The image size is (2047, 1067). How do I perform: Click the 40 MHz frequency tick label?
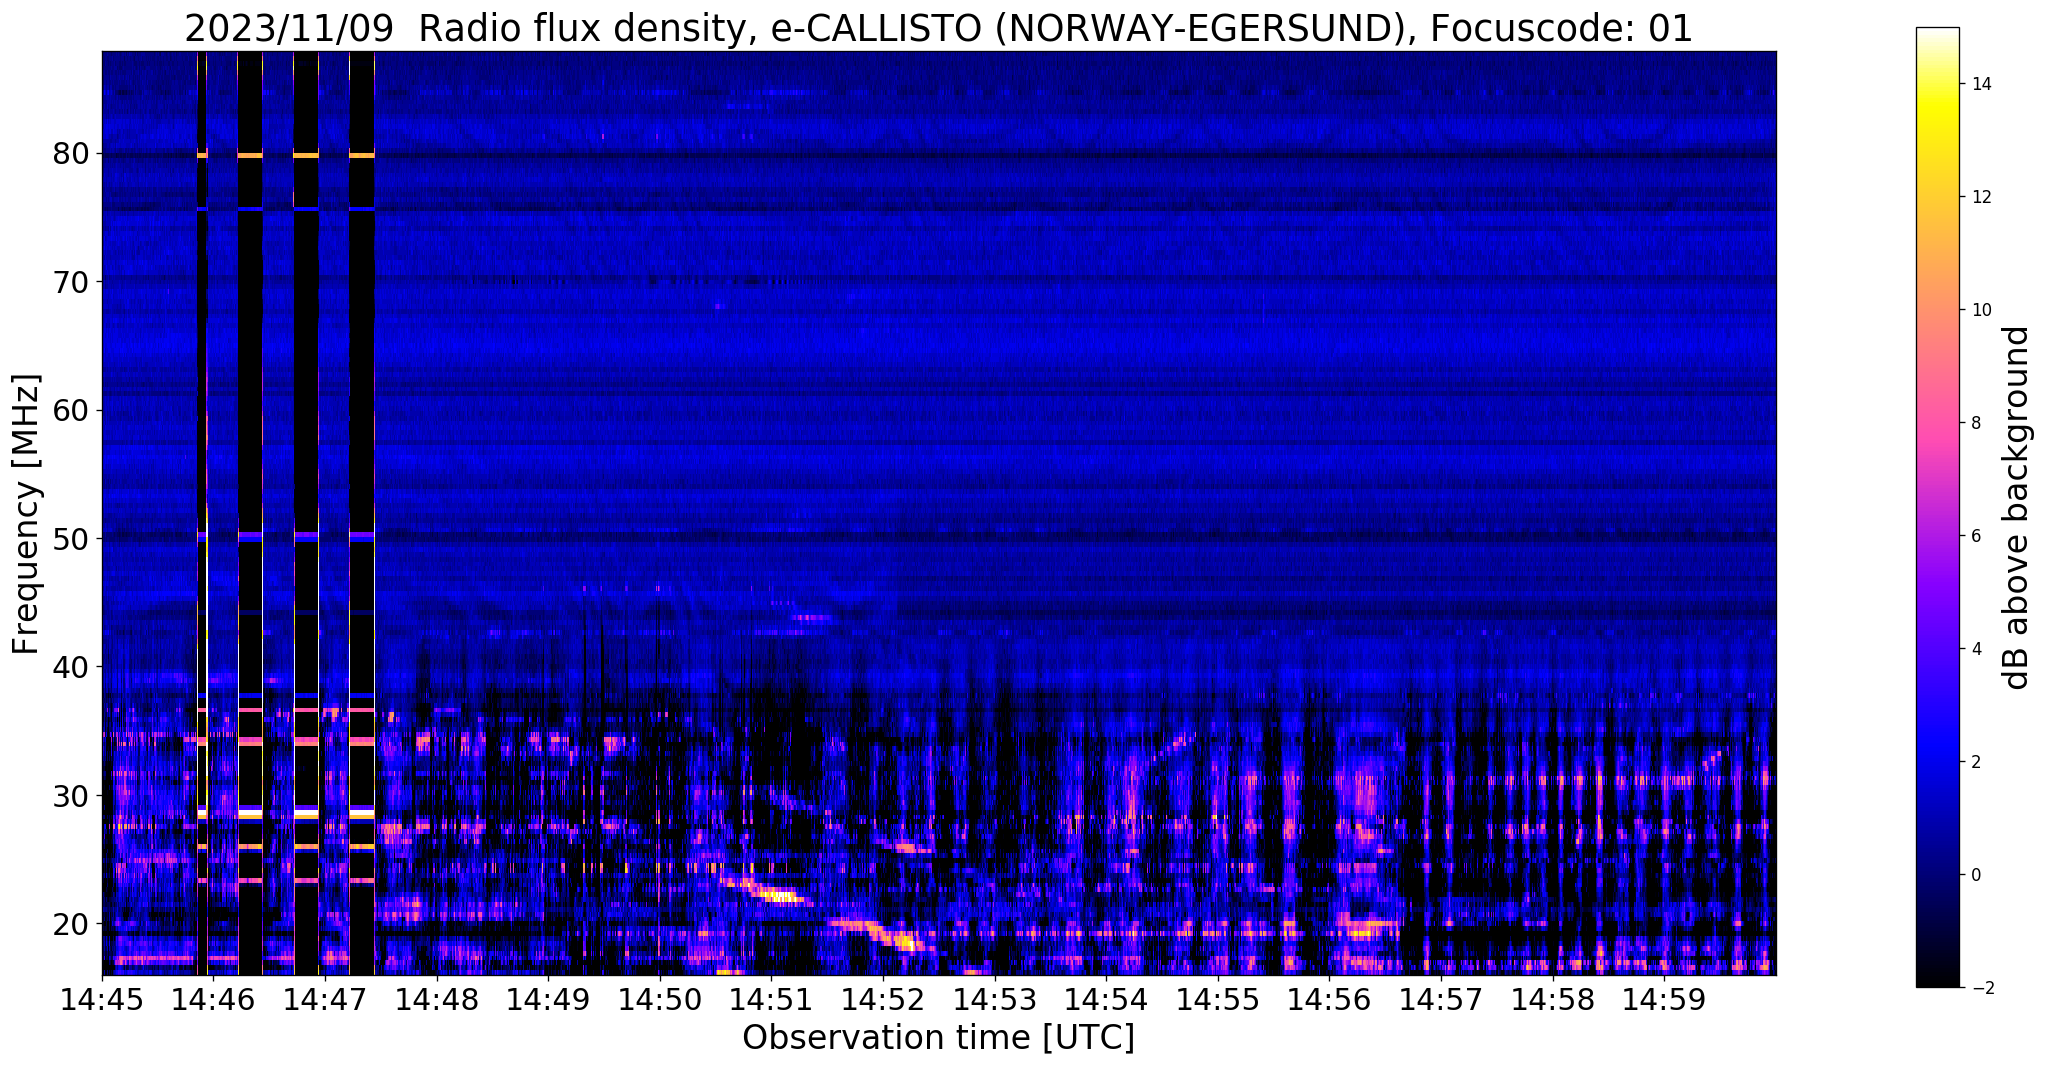tap(71, 667)
